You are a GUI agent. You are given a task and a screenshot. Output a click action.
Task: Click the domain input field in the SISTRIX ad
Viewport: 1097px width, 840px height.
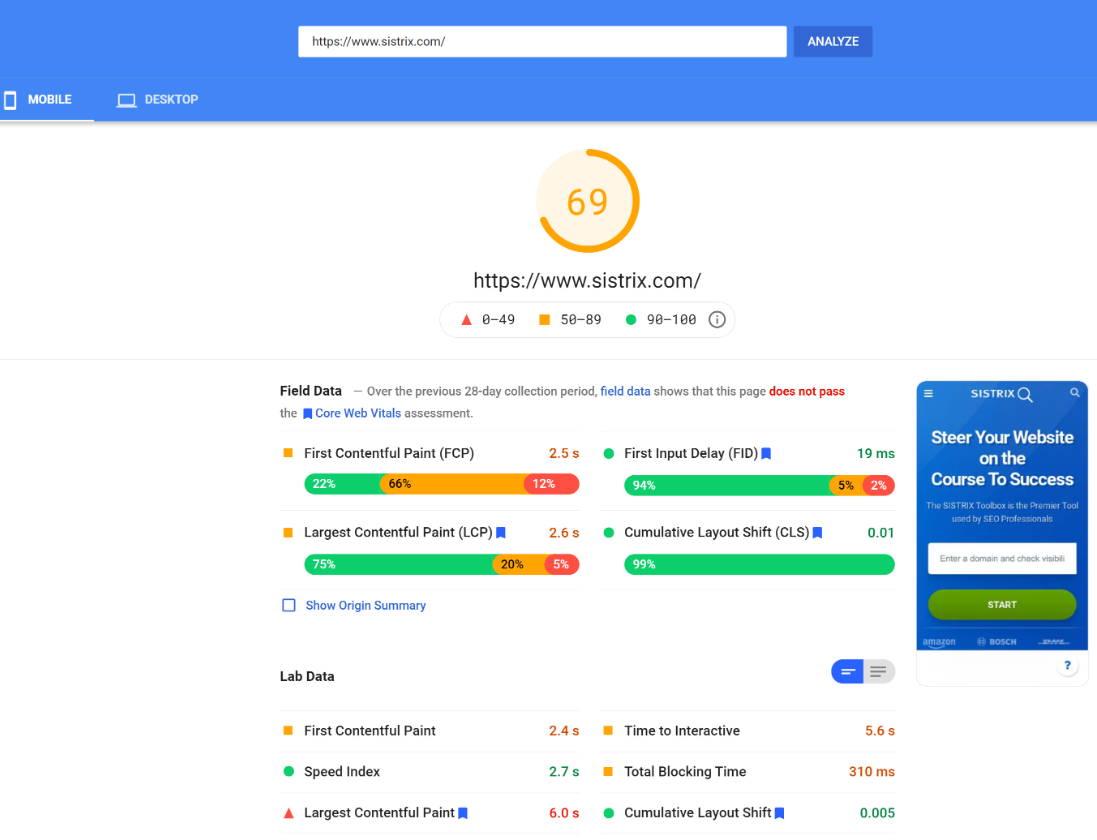click(x=1001, y=559)
